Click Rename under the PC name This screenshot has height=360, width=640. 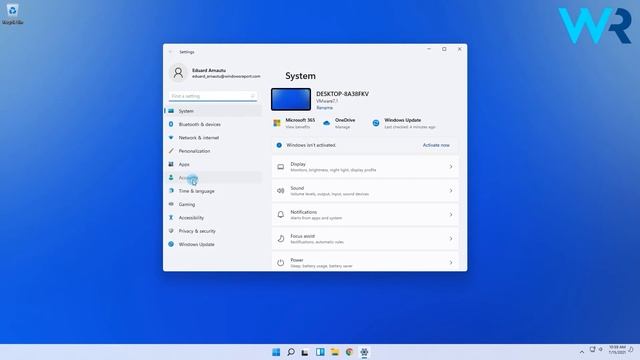(x=324, y=108)
